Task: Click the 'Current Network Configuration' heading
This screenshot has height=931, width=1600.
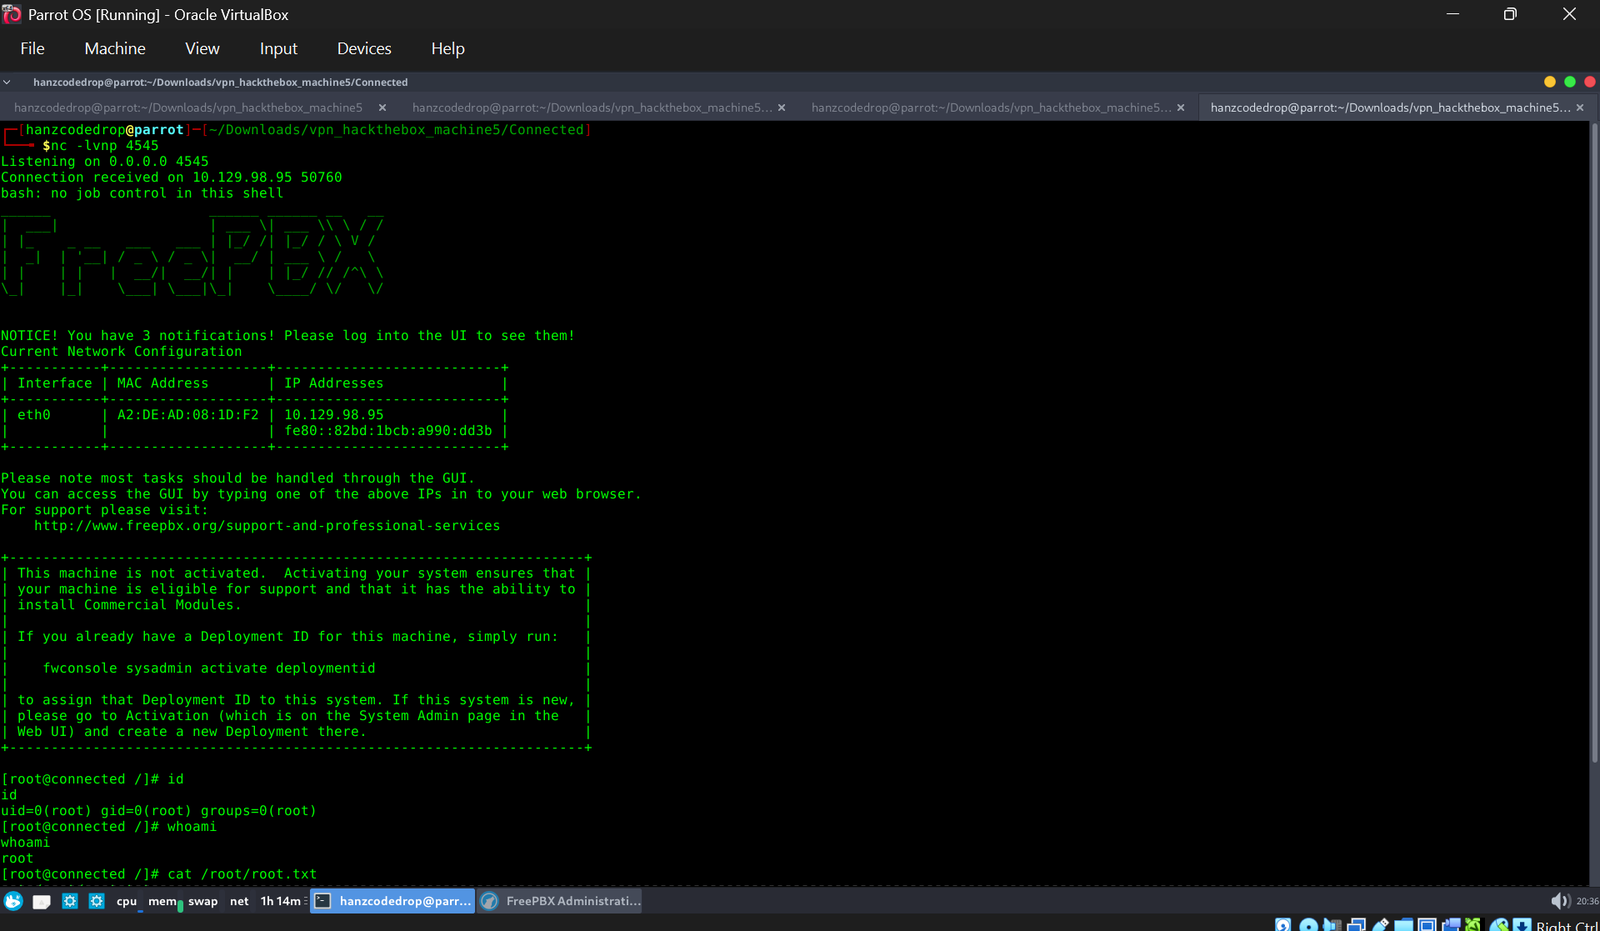Action: [121, 352]
